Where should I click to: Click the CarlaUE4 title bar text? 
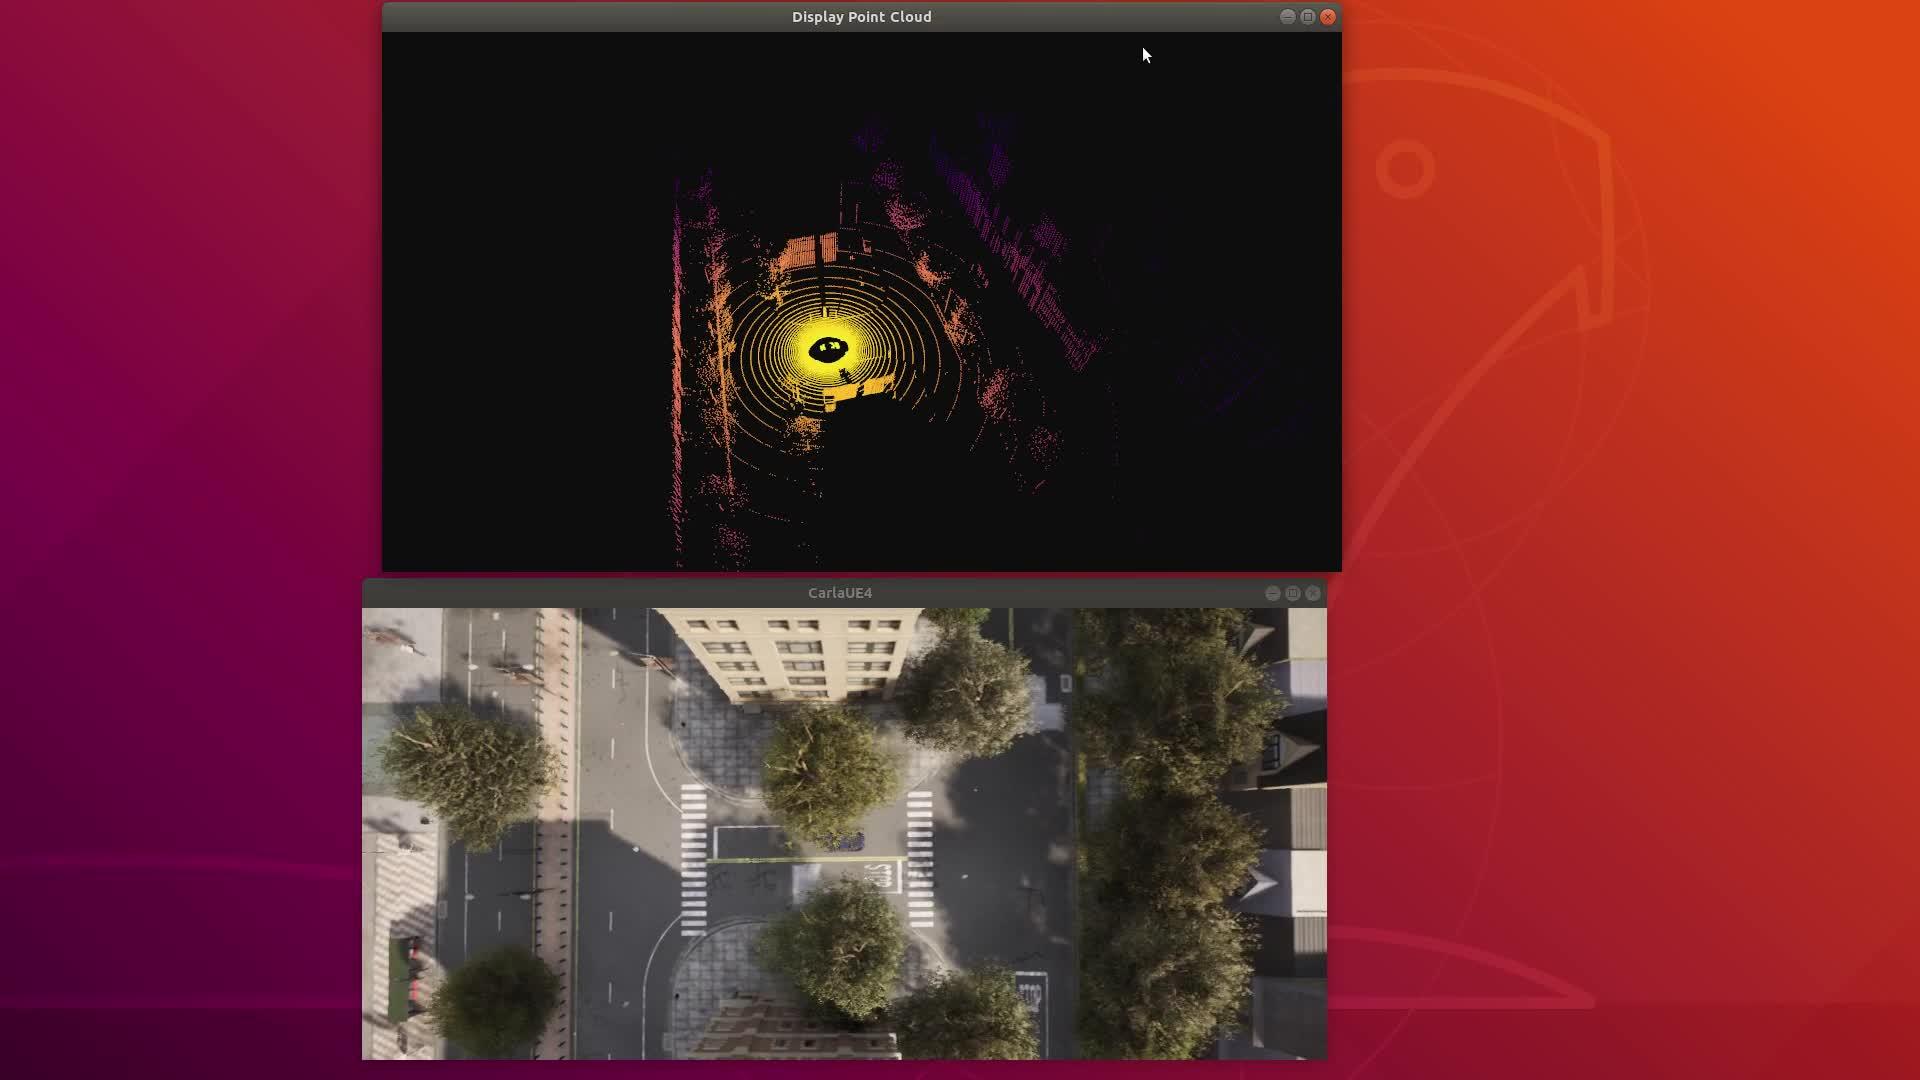click(x=839, y=593)
